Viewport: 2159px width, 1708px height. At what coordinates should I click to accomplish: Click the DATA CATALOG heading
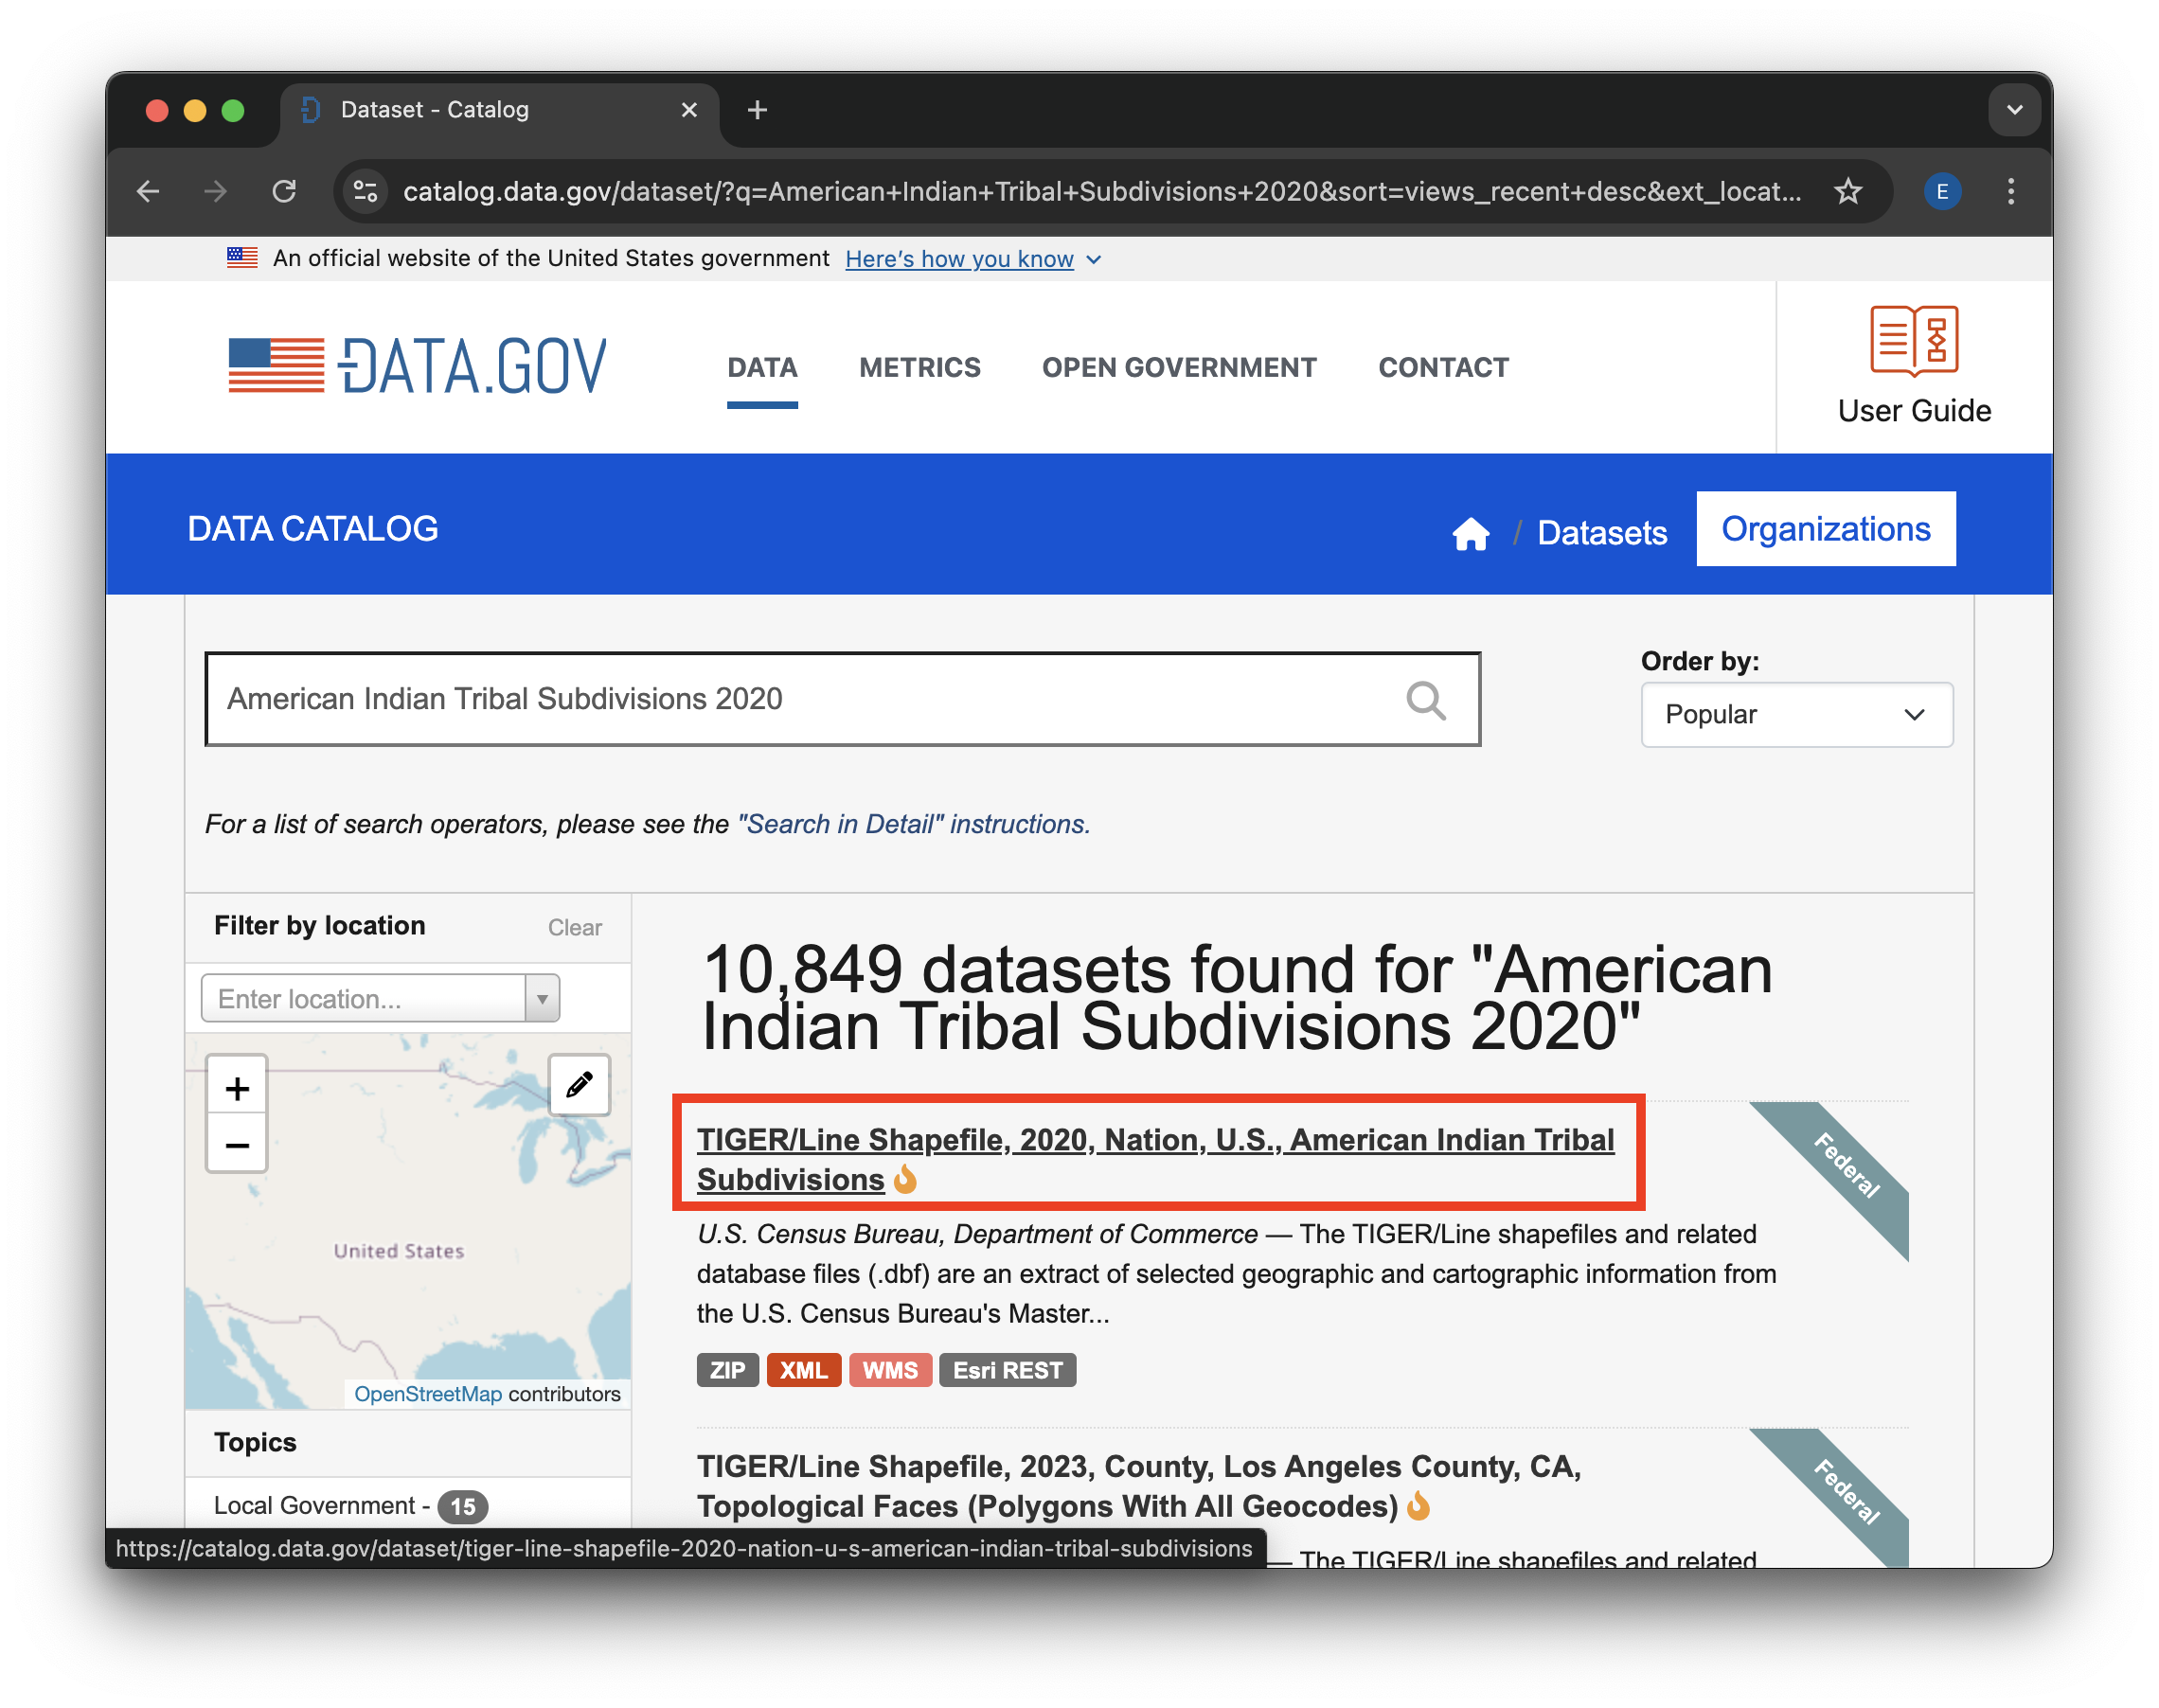[313, 528]
